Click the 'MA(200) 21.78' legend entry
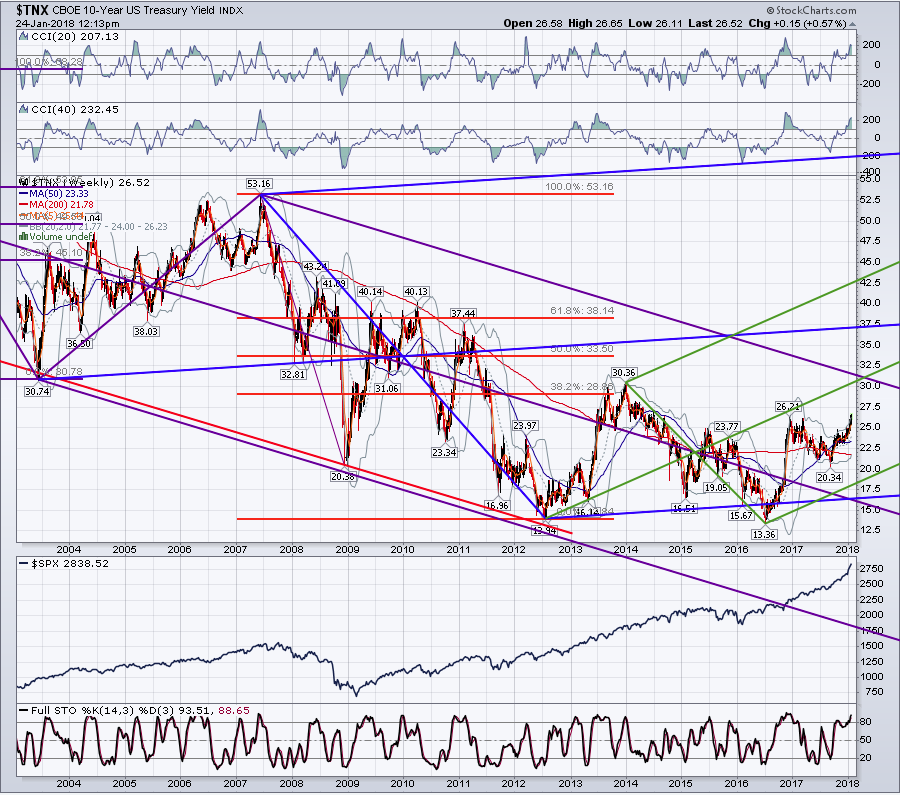This screenshot has height=795, width=900. [x=61, y=204]
